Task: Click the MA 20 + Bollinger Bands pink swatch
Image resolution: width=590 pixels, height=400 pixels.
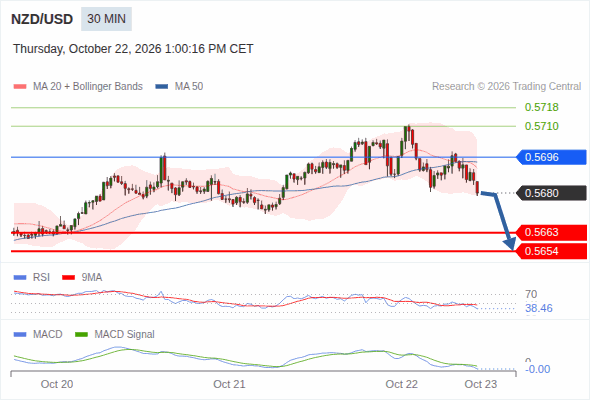Action: [x=20, y=87]
